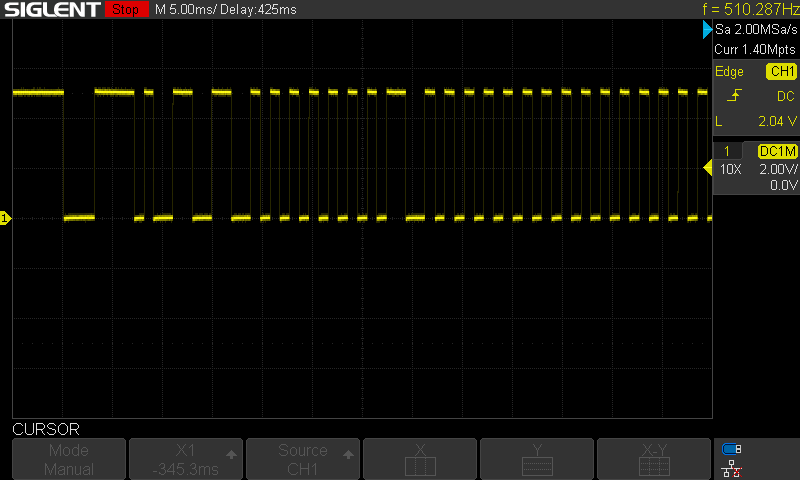Click the Delay:425ms readout
This screenshot has height=480, width=800.
tap(258, 10)
